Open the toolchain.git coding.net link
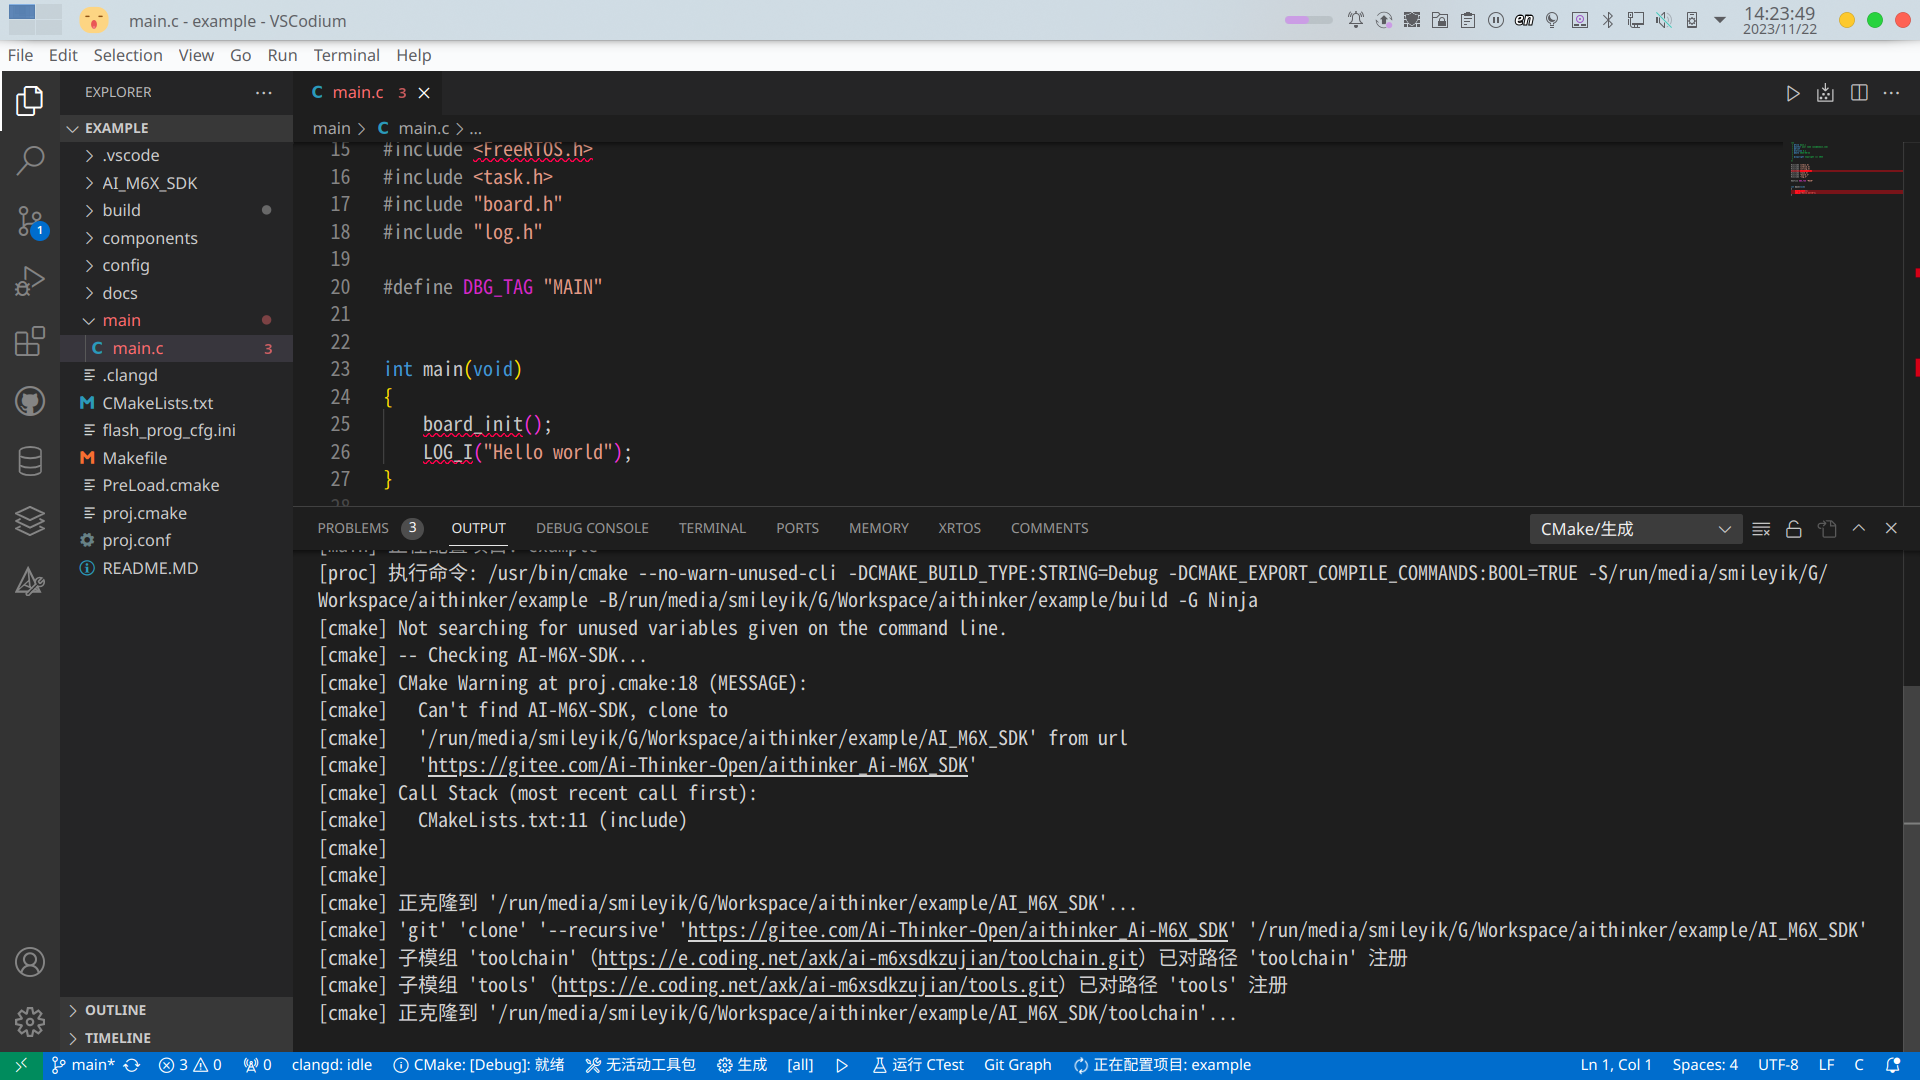This screenshot has width=1920, height=1080. coord(868,958)
